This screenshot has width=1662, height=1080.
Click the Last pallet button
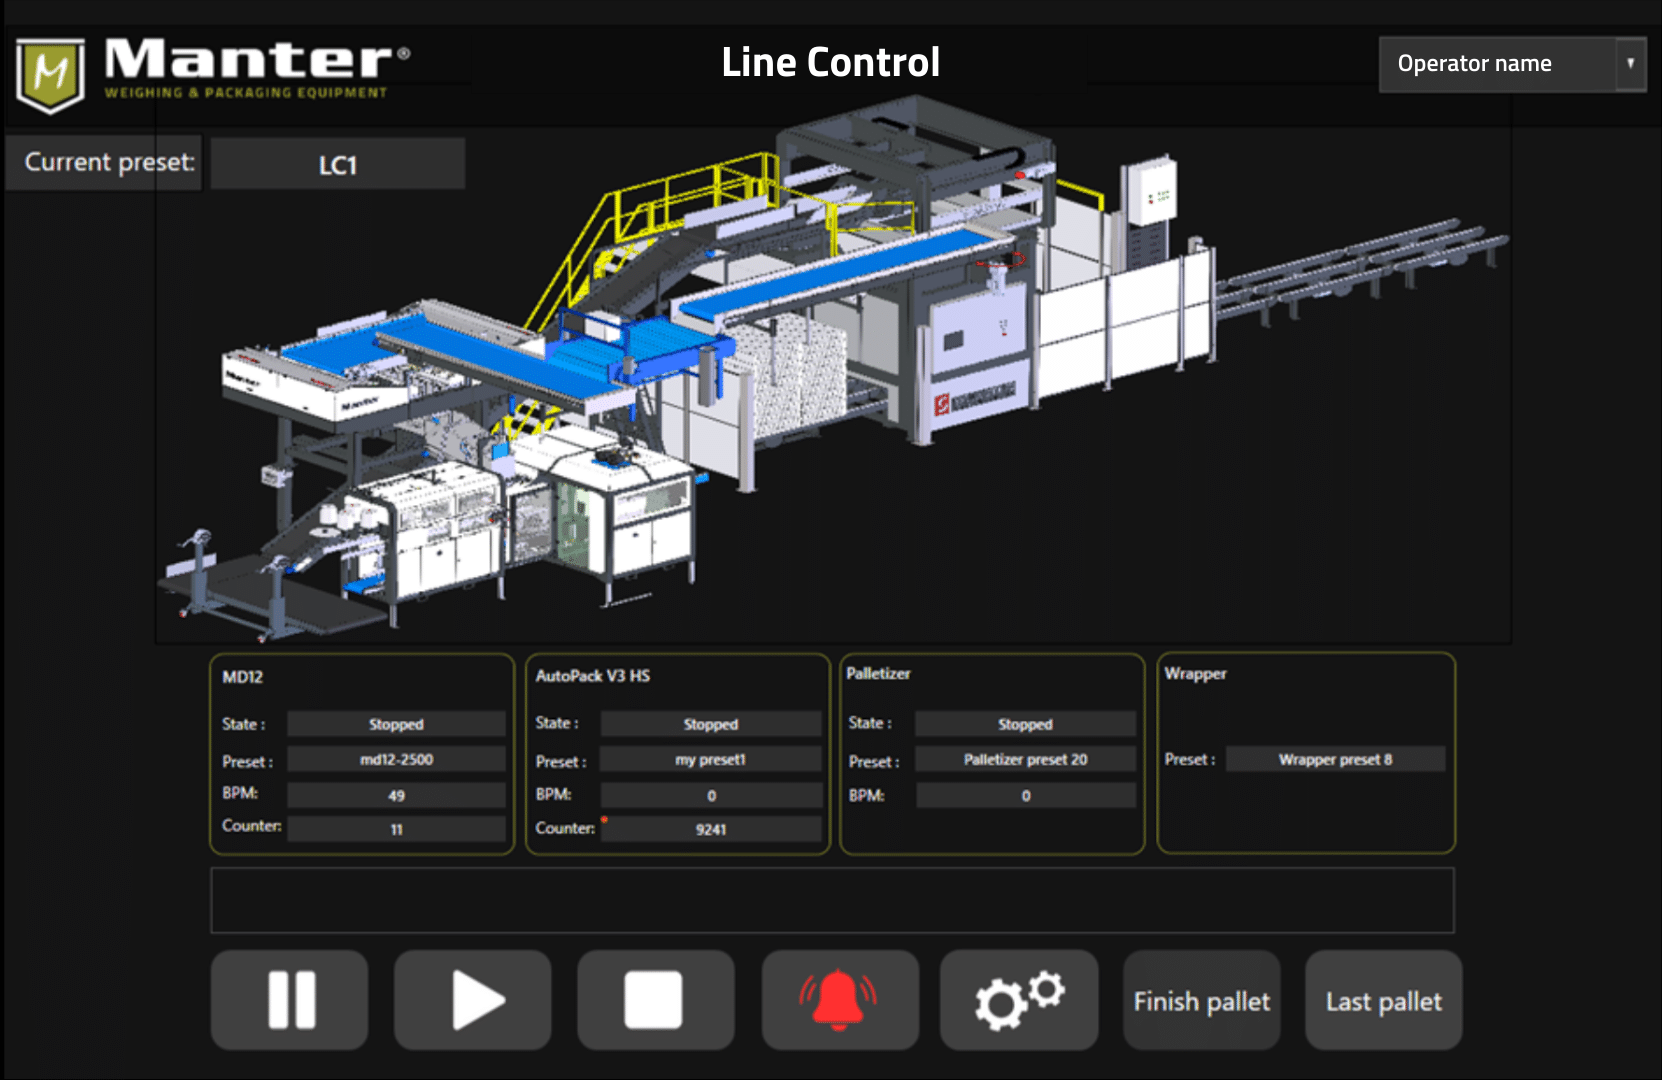(x=1383, y=1001)
